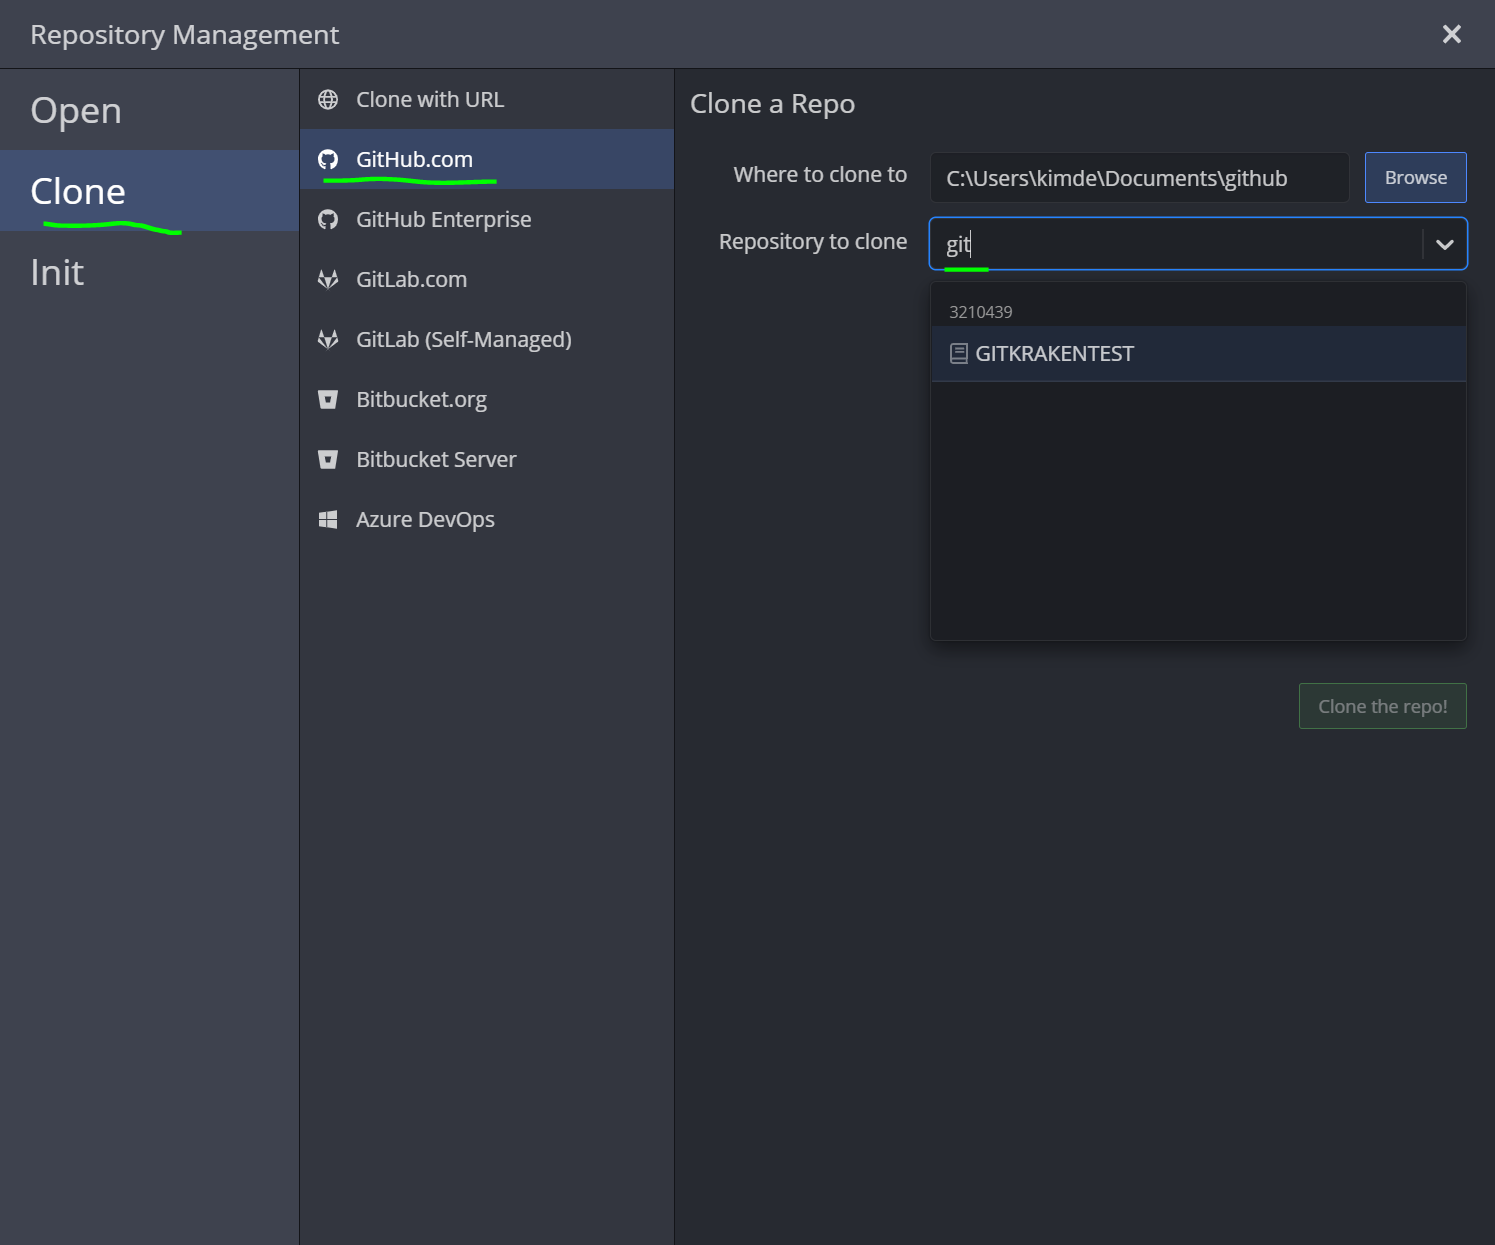Click the Repository to clone label
The height and width of the screenshot is (1245, 1495).
coord(813,242)
